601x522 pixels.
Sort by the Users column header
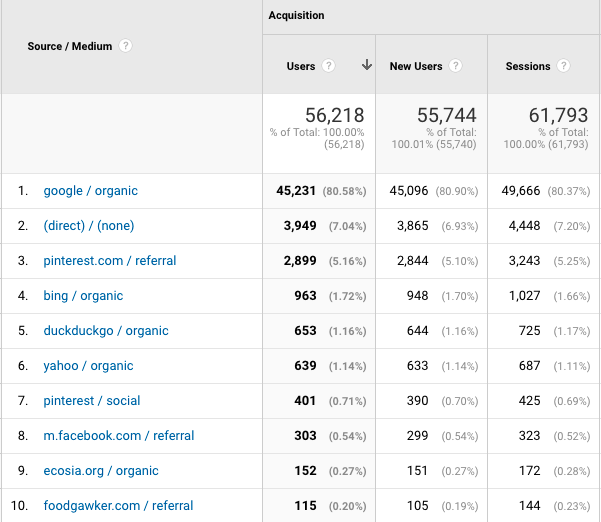[301, 66]
